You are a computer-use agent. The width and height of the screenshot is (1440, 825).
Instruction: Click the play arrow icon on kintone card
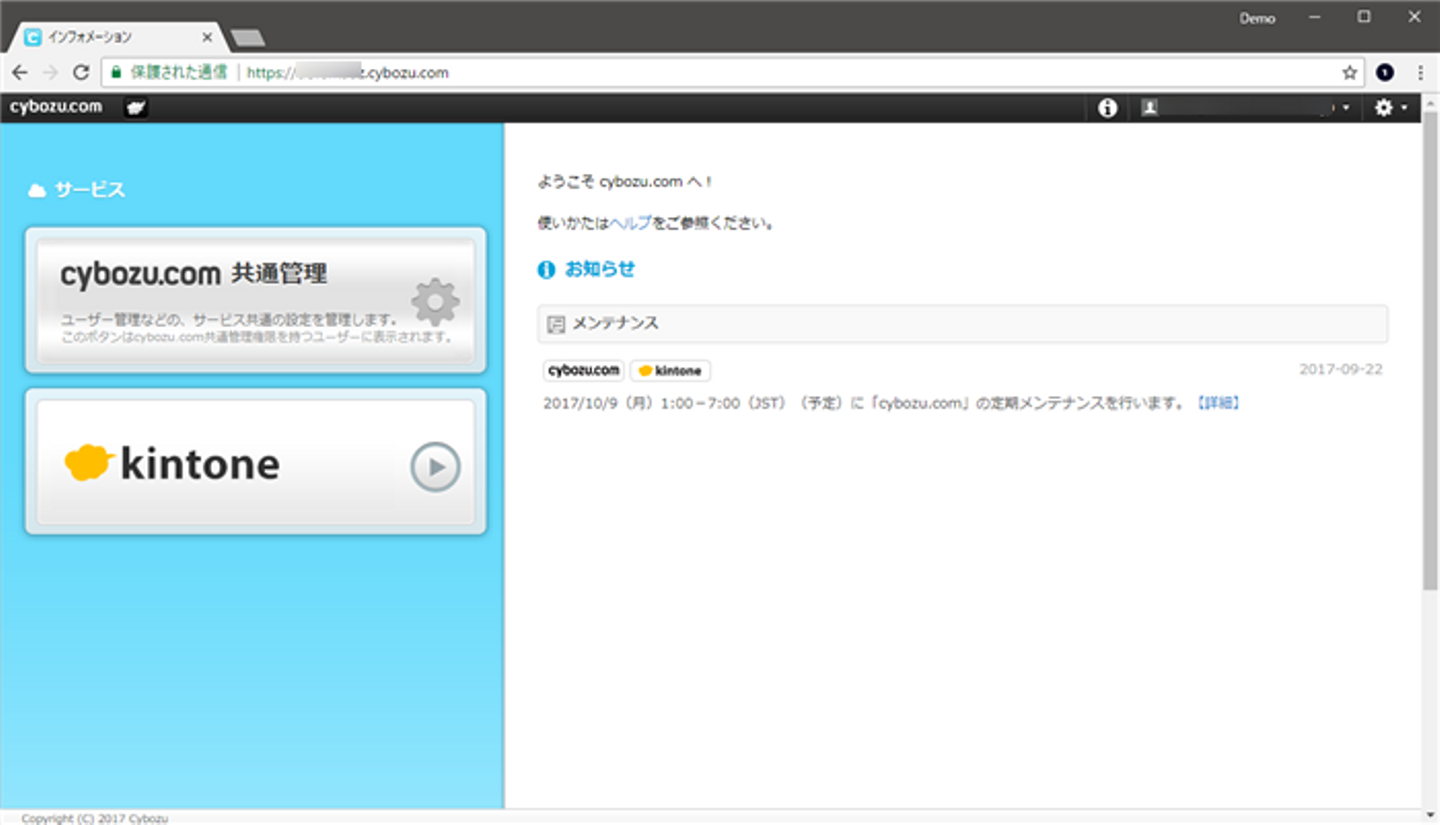435,466
